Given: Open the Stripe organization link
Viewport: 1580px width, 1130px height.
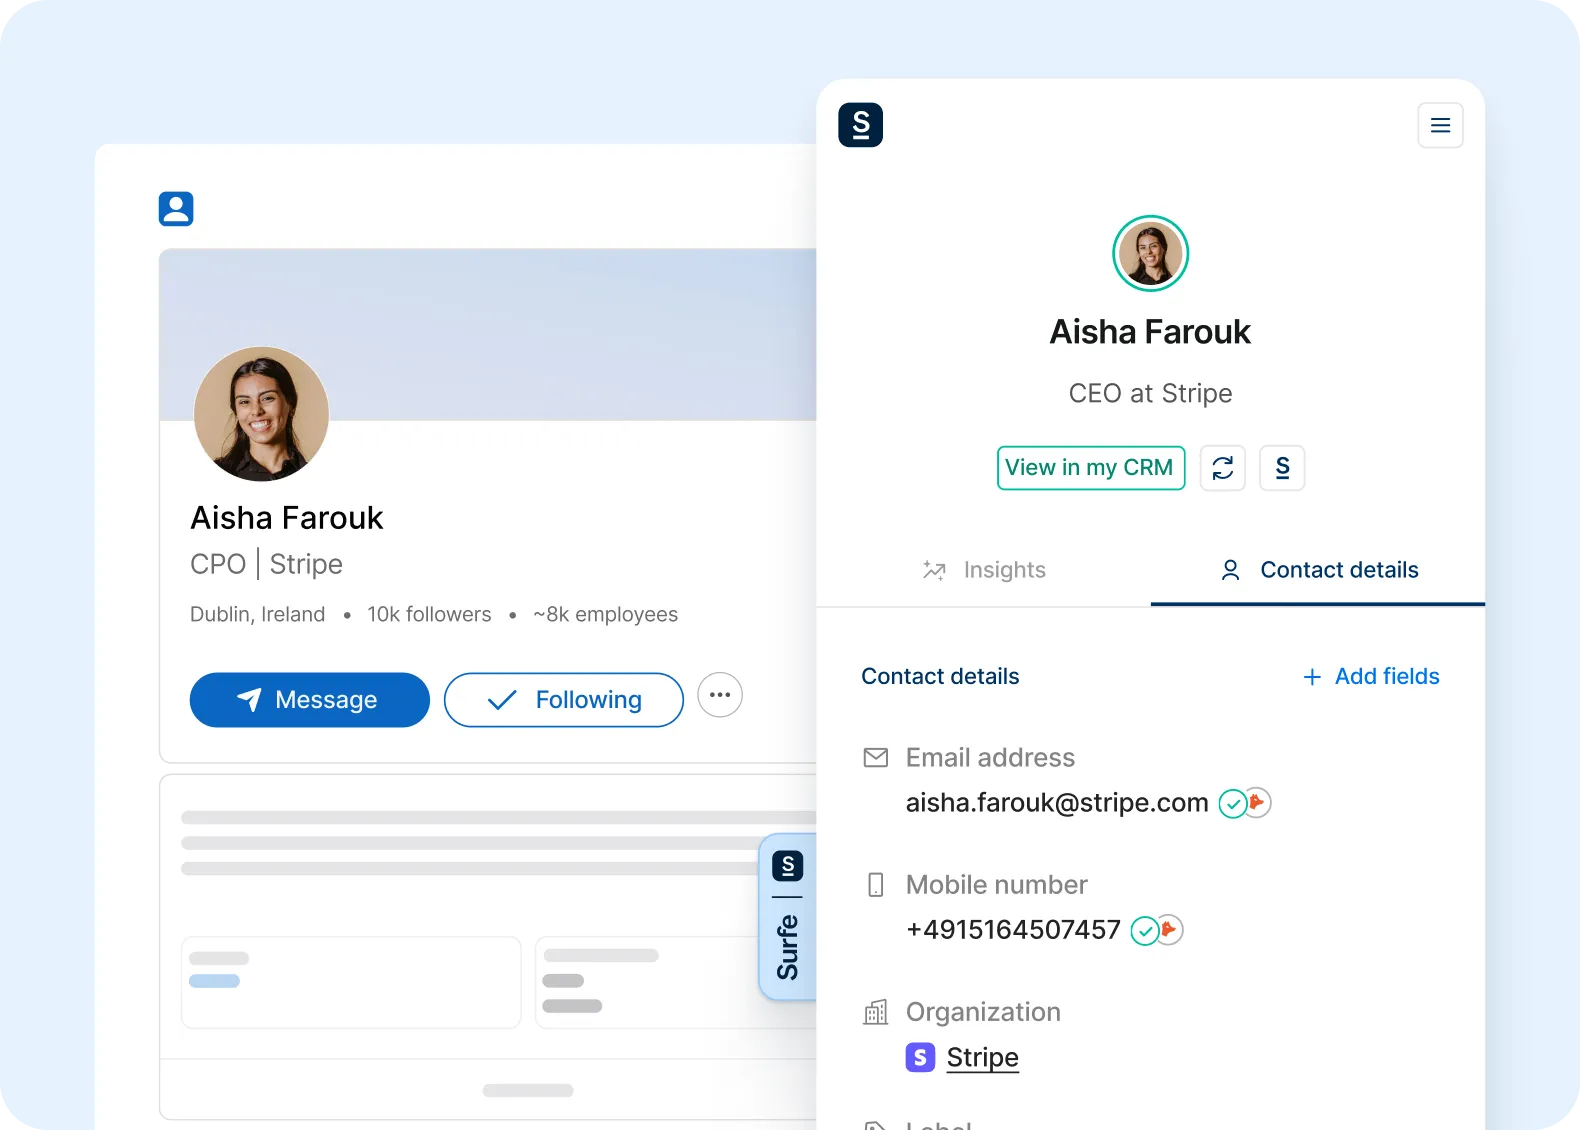Looking at the screenshot, I should [x=982, y=1057].
